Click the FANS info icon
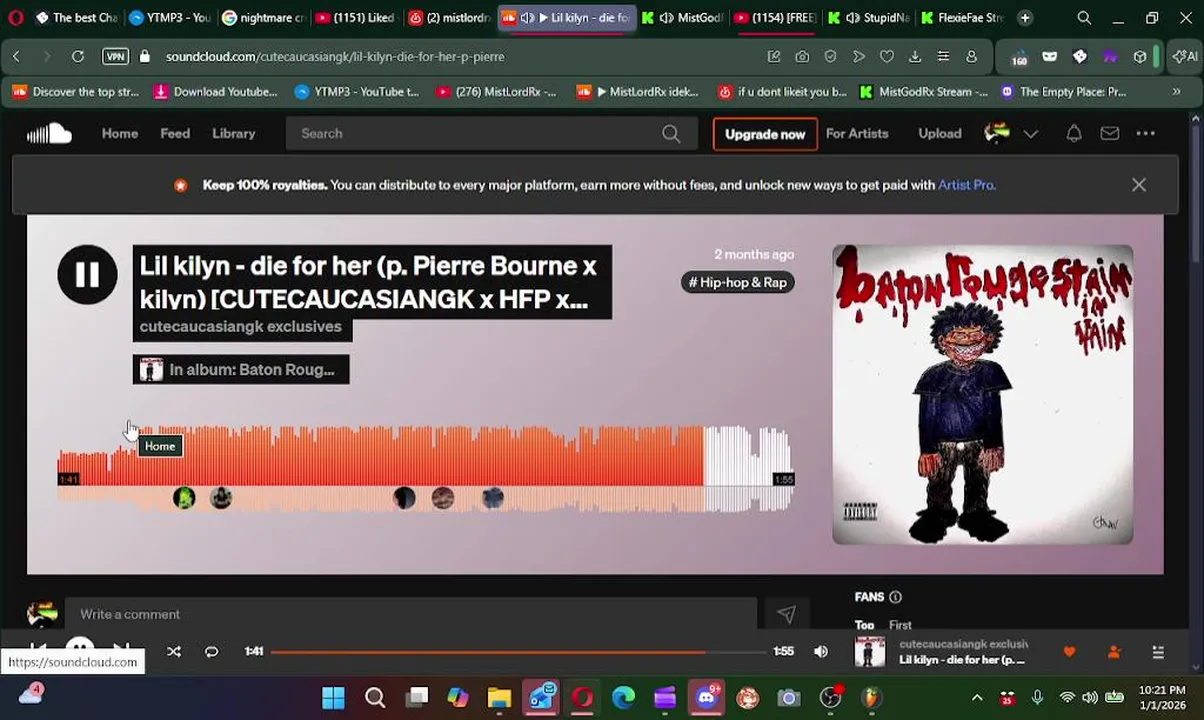 point(895,597)
